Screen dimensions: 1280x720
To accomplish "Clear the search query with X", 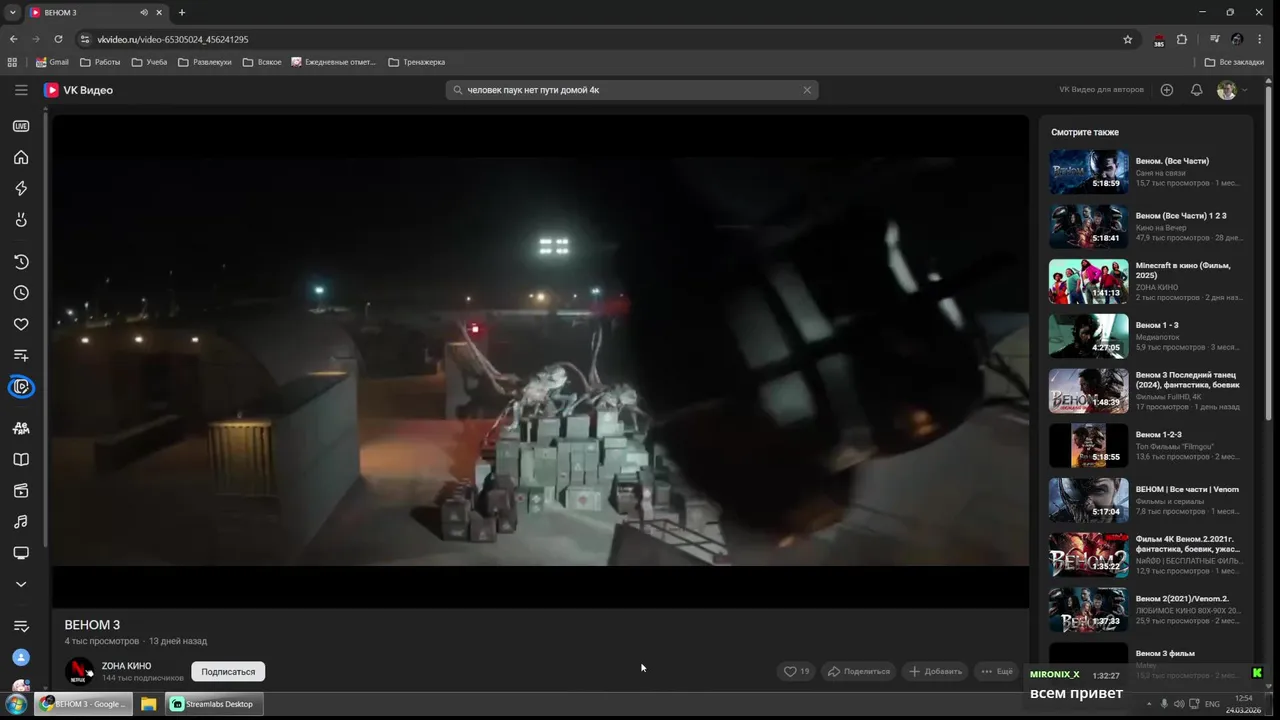I will pyautogui.click(x=807, y=90).
